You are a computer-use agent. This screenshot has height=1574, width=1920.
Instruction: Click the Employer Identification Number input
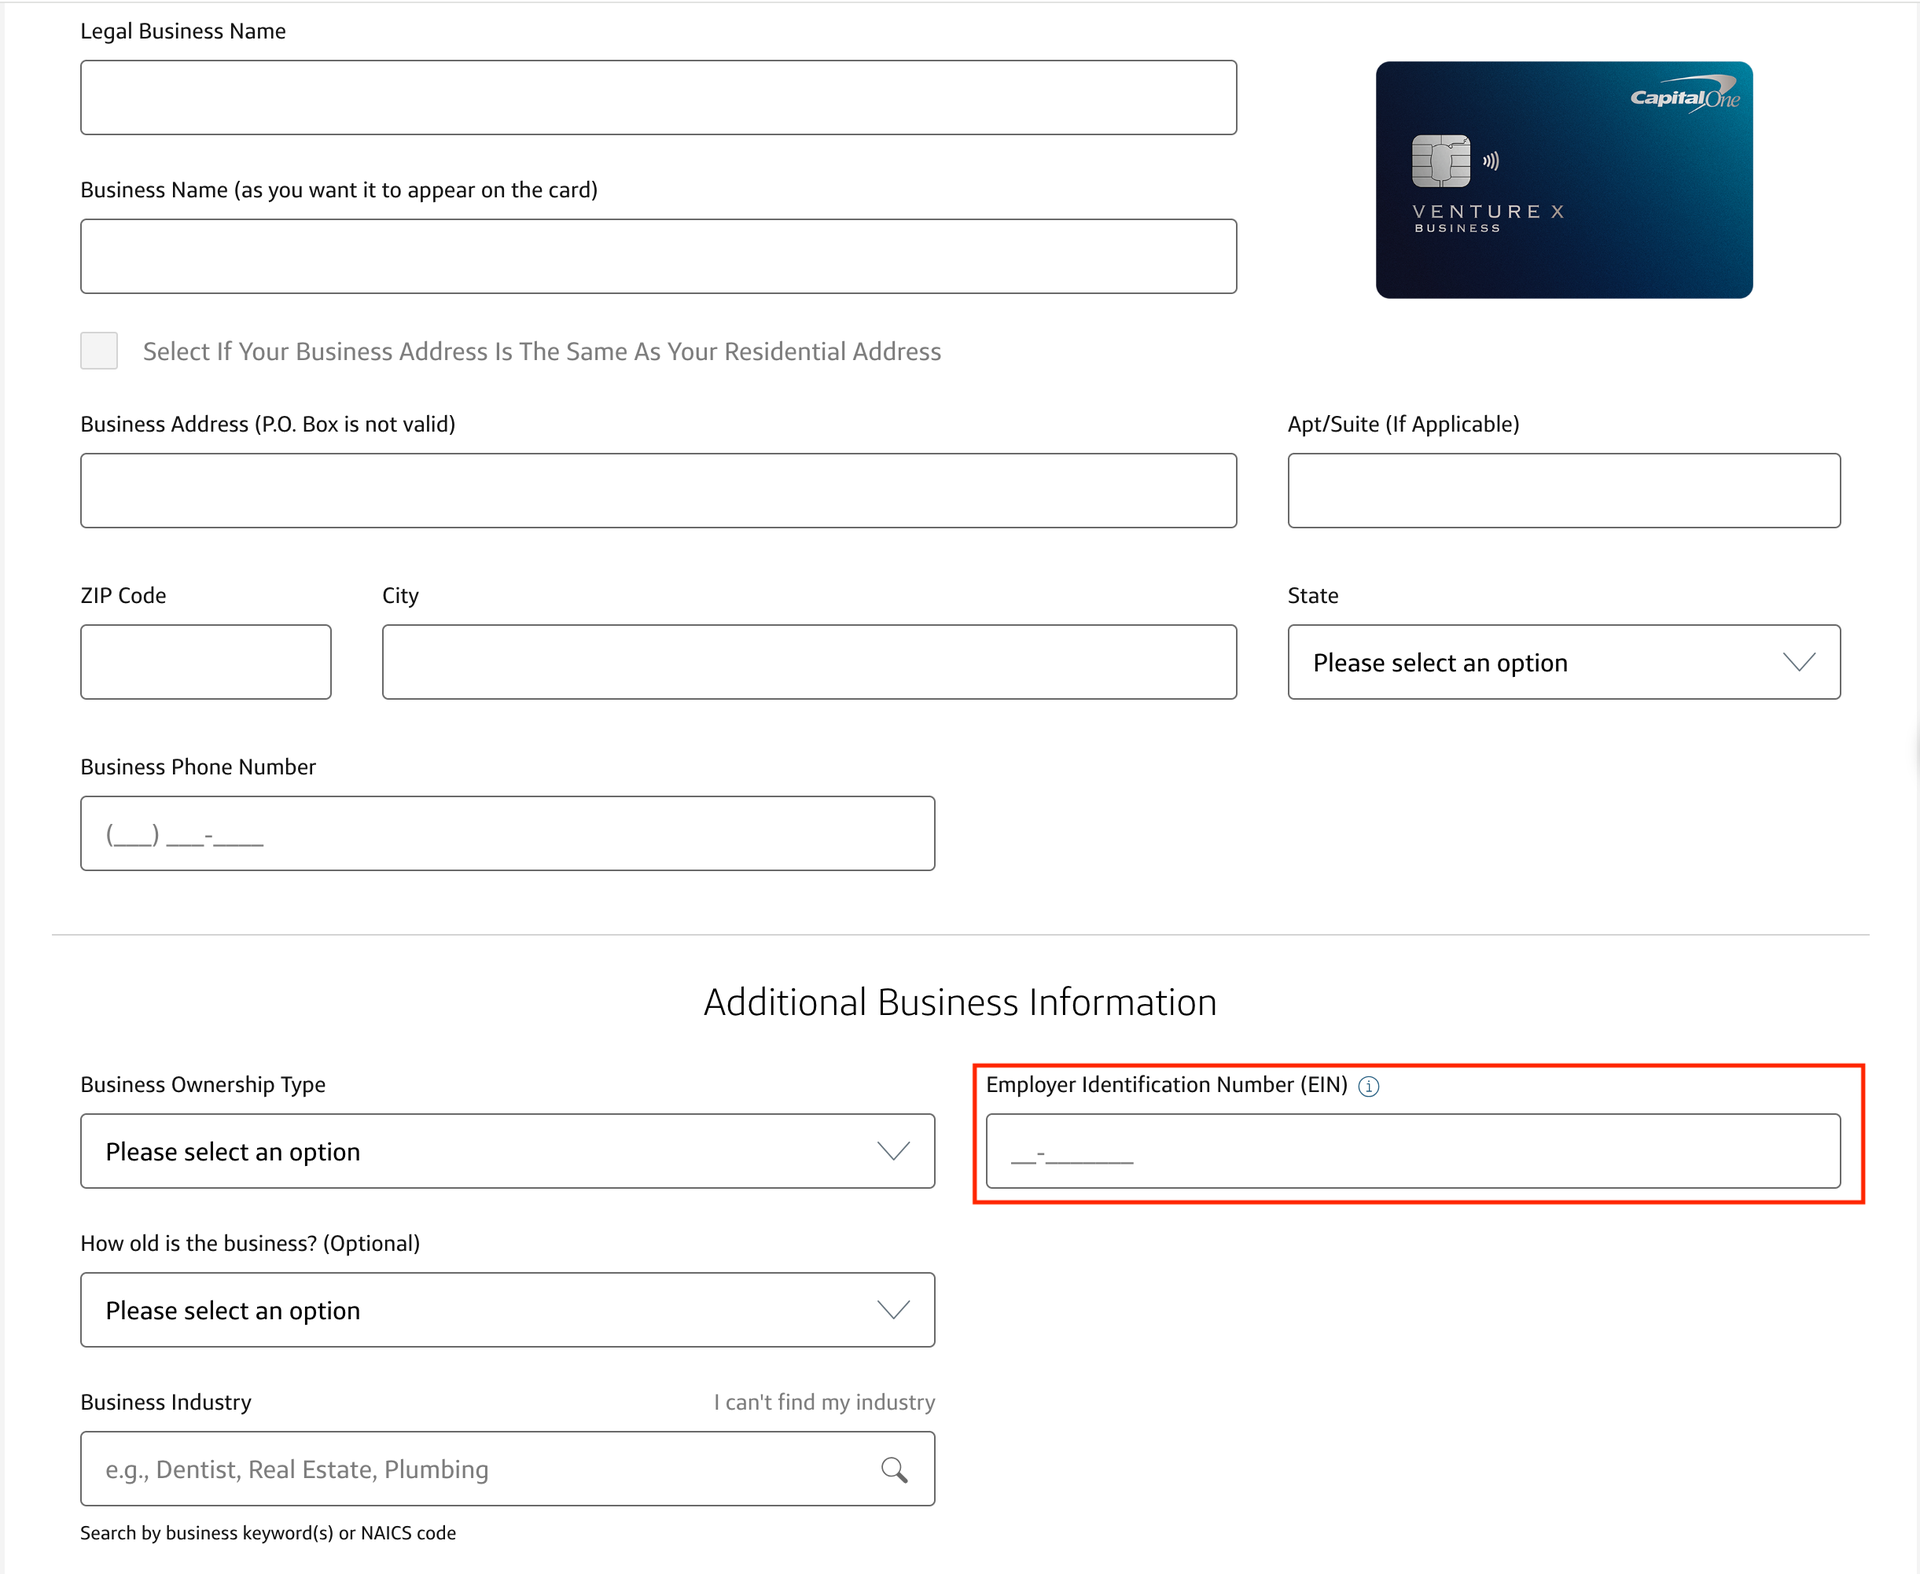click(1410, 1151)
